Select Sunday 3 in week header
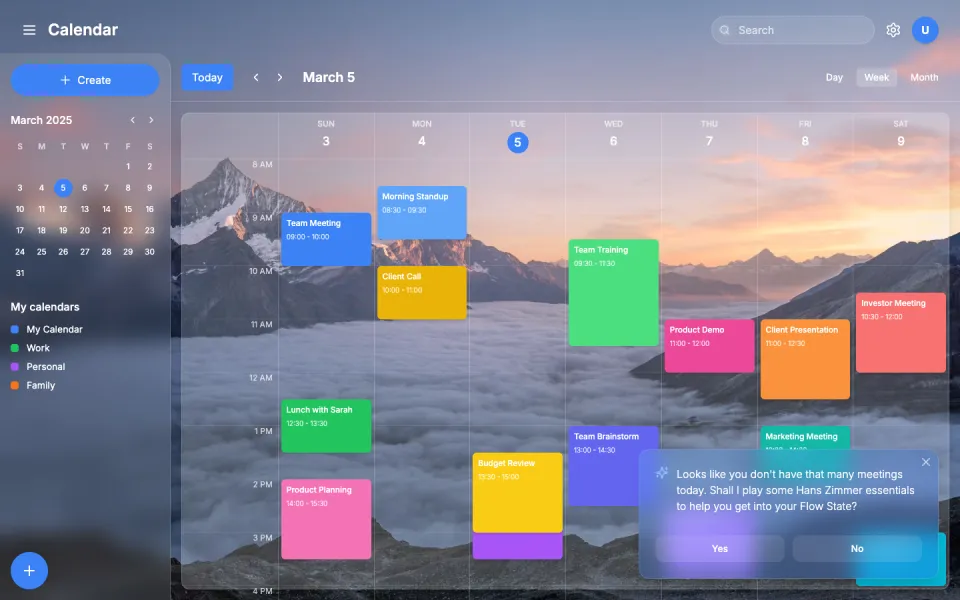The height and width of the screenshot is (600, 960). tap(326, 141)
